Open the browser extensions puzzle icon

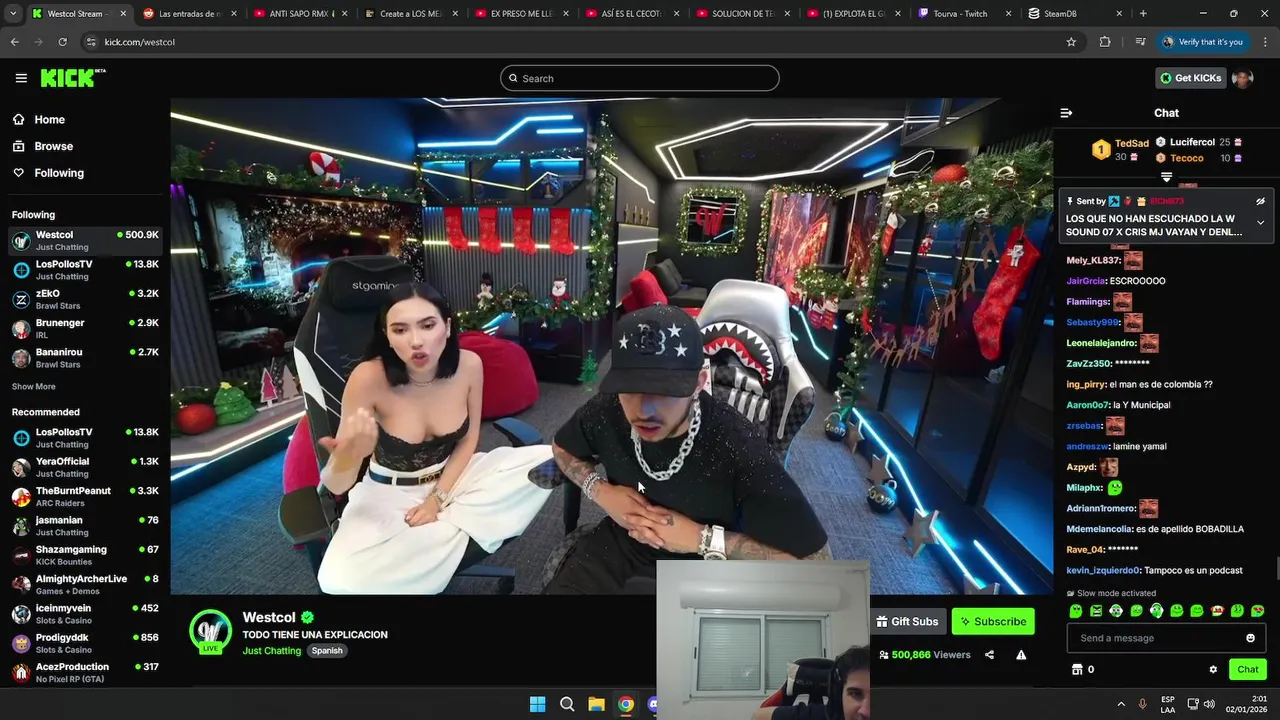point(1105,42)
